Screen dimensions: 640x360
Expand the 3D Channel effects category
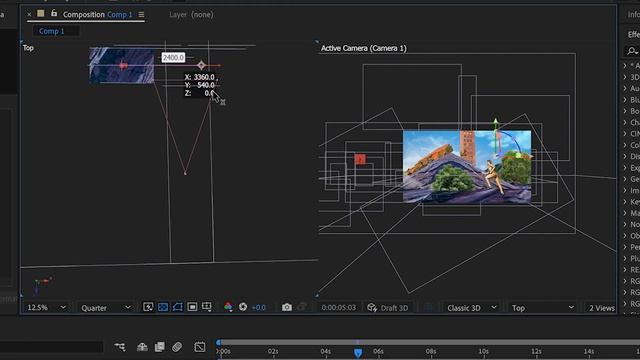625,77
